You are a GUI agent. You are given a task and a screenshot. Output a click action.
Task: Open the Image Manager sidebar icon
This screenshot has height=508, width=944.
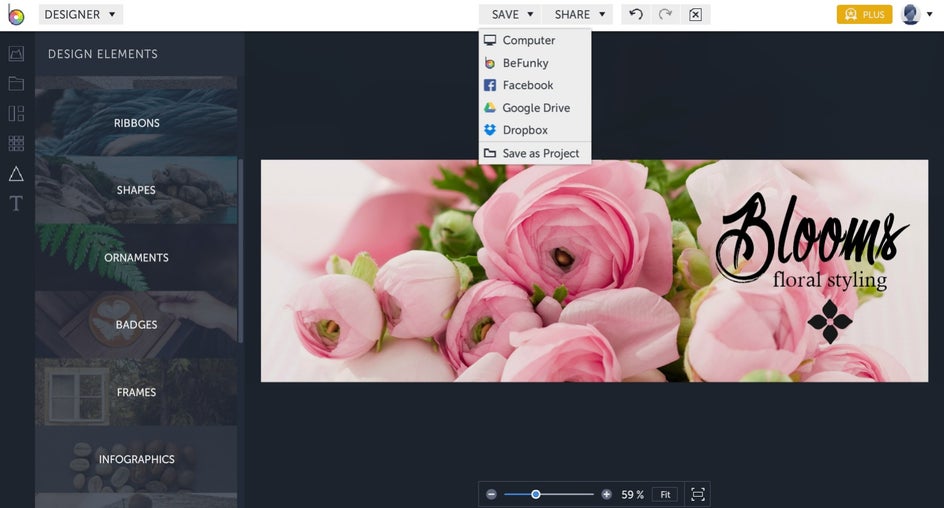[x=16, y=54]
